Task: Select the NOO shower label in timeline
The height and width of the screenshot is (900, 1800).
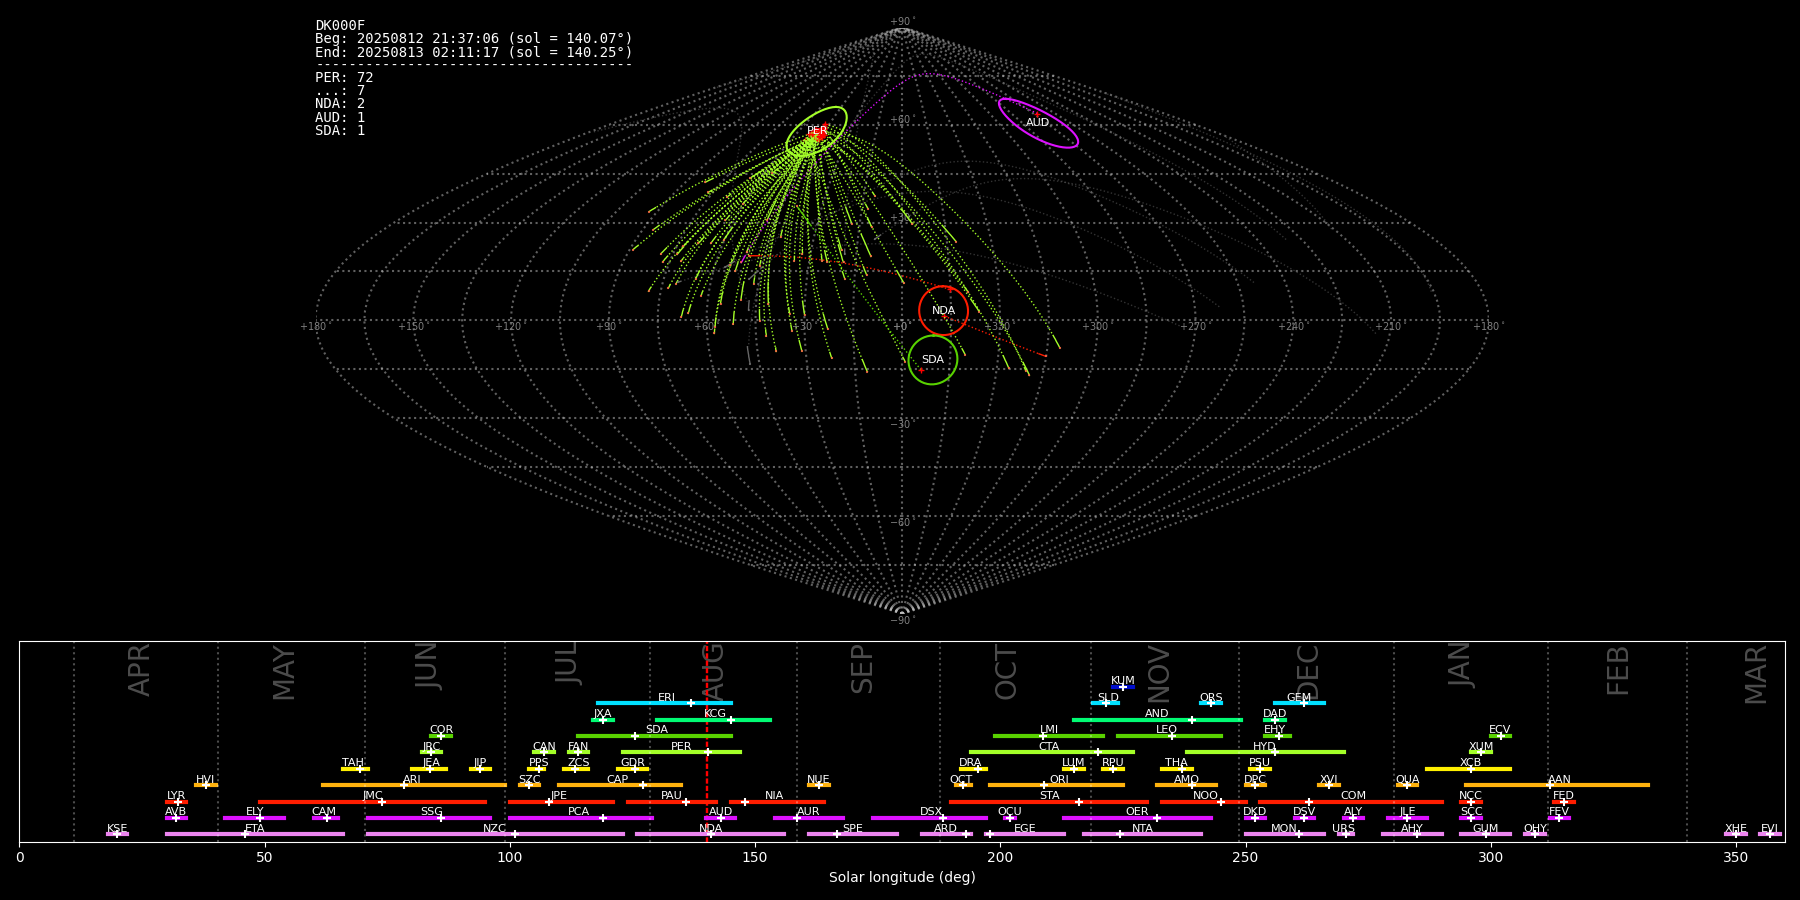Action: (1205, 795)
